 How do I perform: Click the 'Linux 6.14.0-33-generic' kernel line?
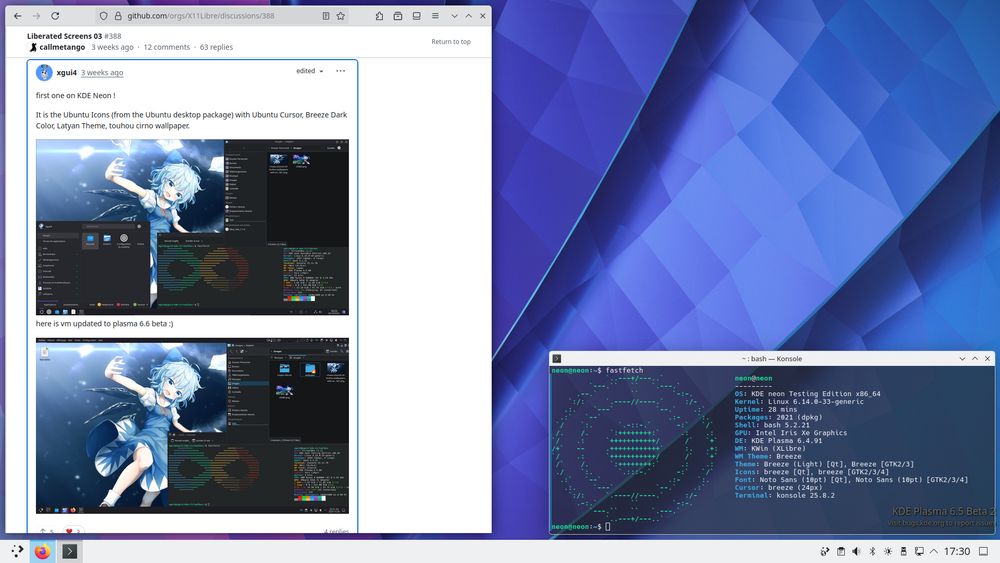[799, 402]
